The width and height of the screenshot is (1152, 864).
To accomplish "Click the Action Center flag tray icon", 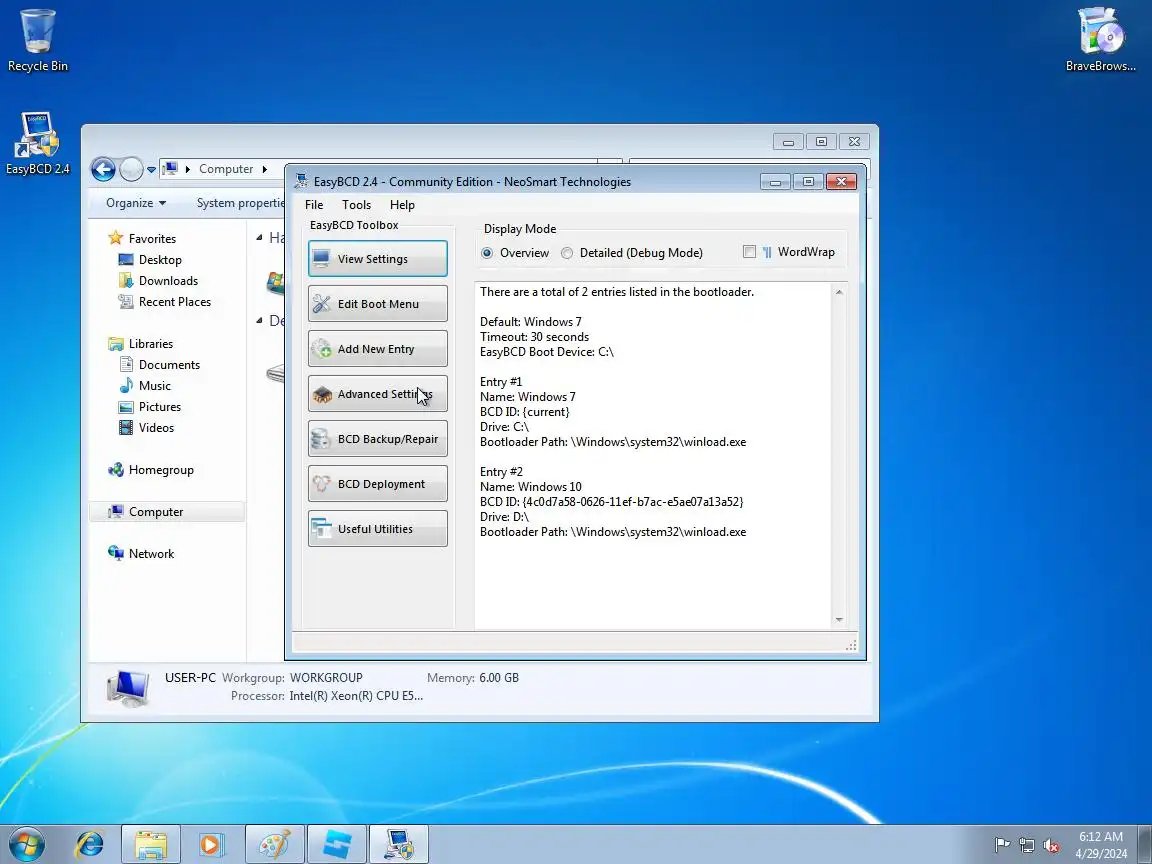I will [x=1002, y=845].
